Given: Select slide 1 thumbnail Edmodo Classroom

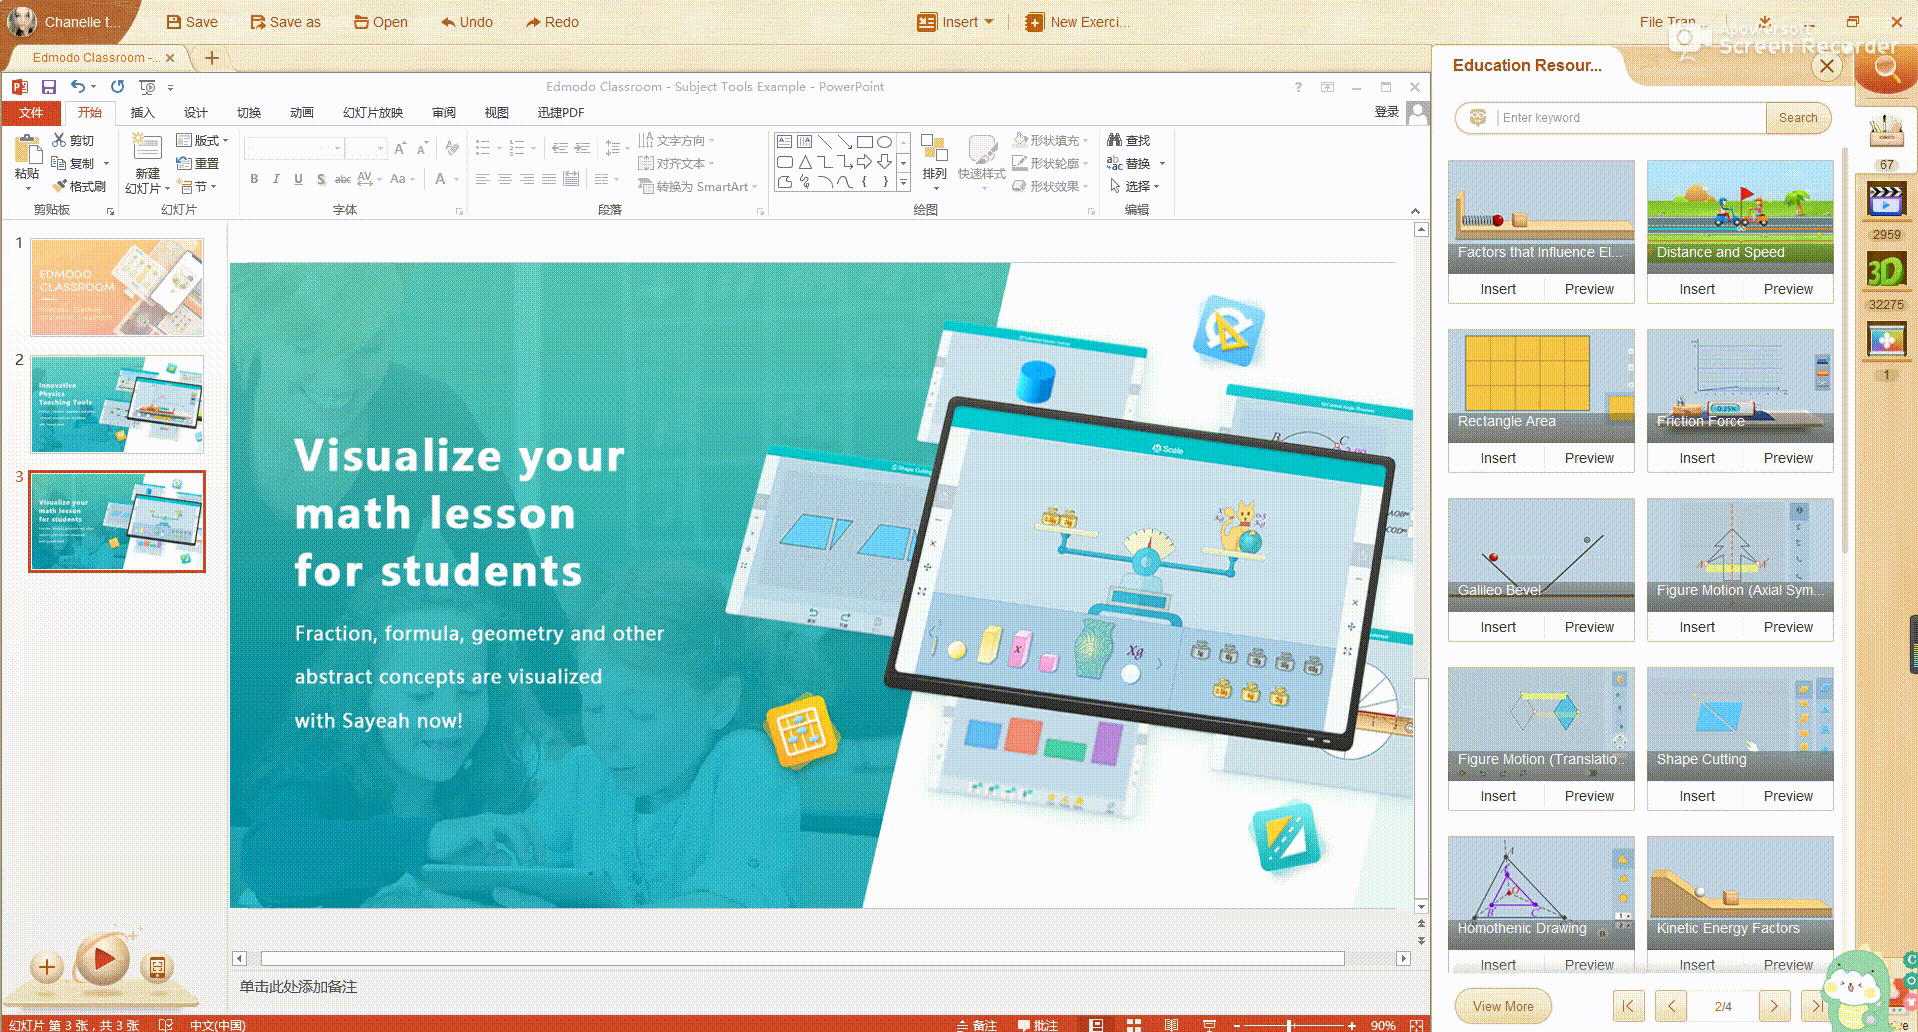Looking at the screenshot, I should coord(117,287).
